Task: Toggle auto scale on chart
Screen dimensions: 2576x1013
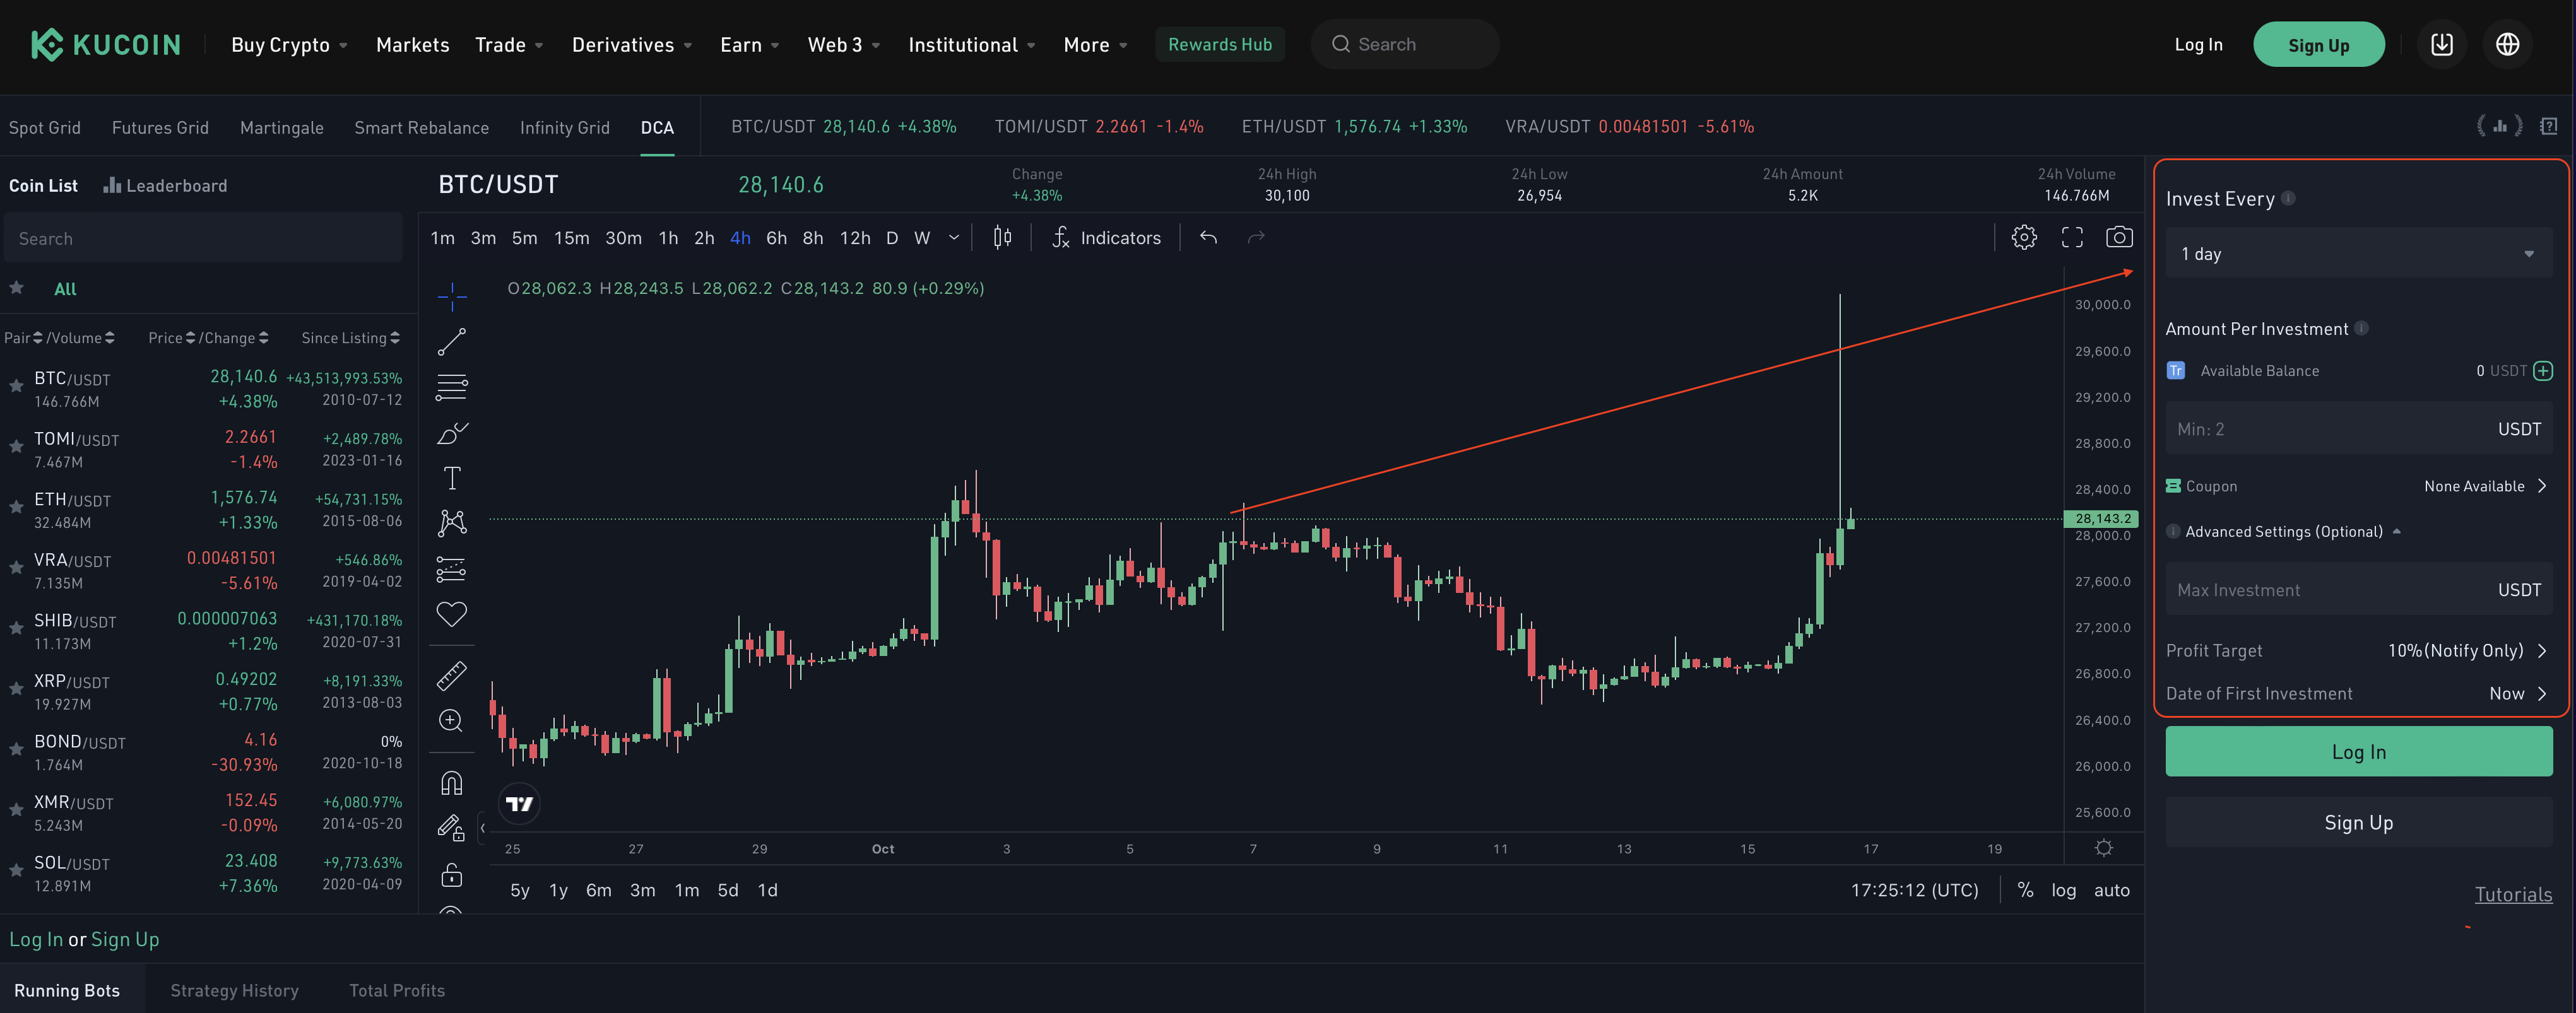Action: [2111, 889]
